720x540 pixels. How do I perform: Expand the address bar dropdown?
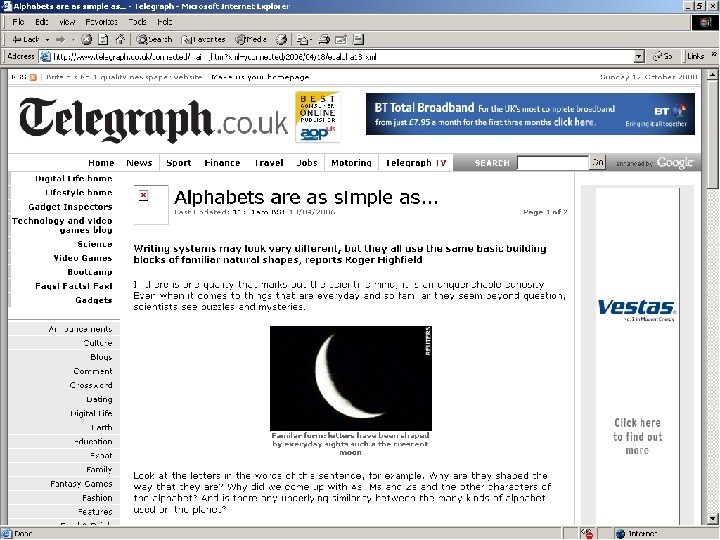coord(639,56)
